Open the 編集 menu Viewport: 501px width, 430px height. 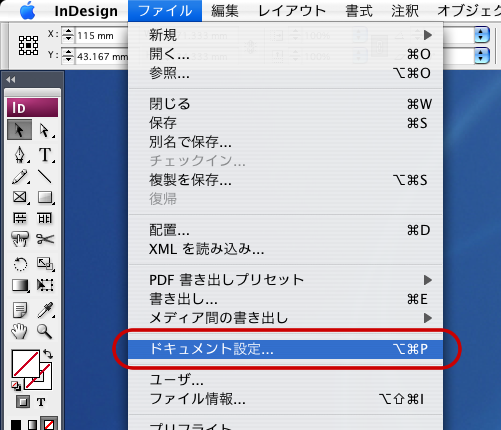tap(225, 11)
